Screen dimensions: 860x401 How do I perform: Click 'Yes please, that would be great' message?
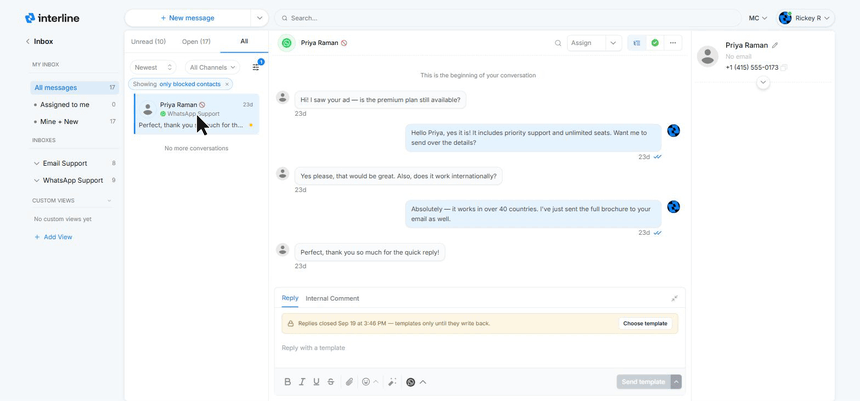tap(398, 176)
